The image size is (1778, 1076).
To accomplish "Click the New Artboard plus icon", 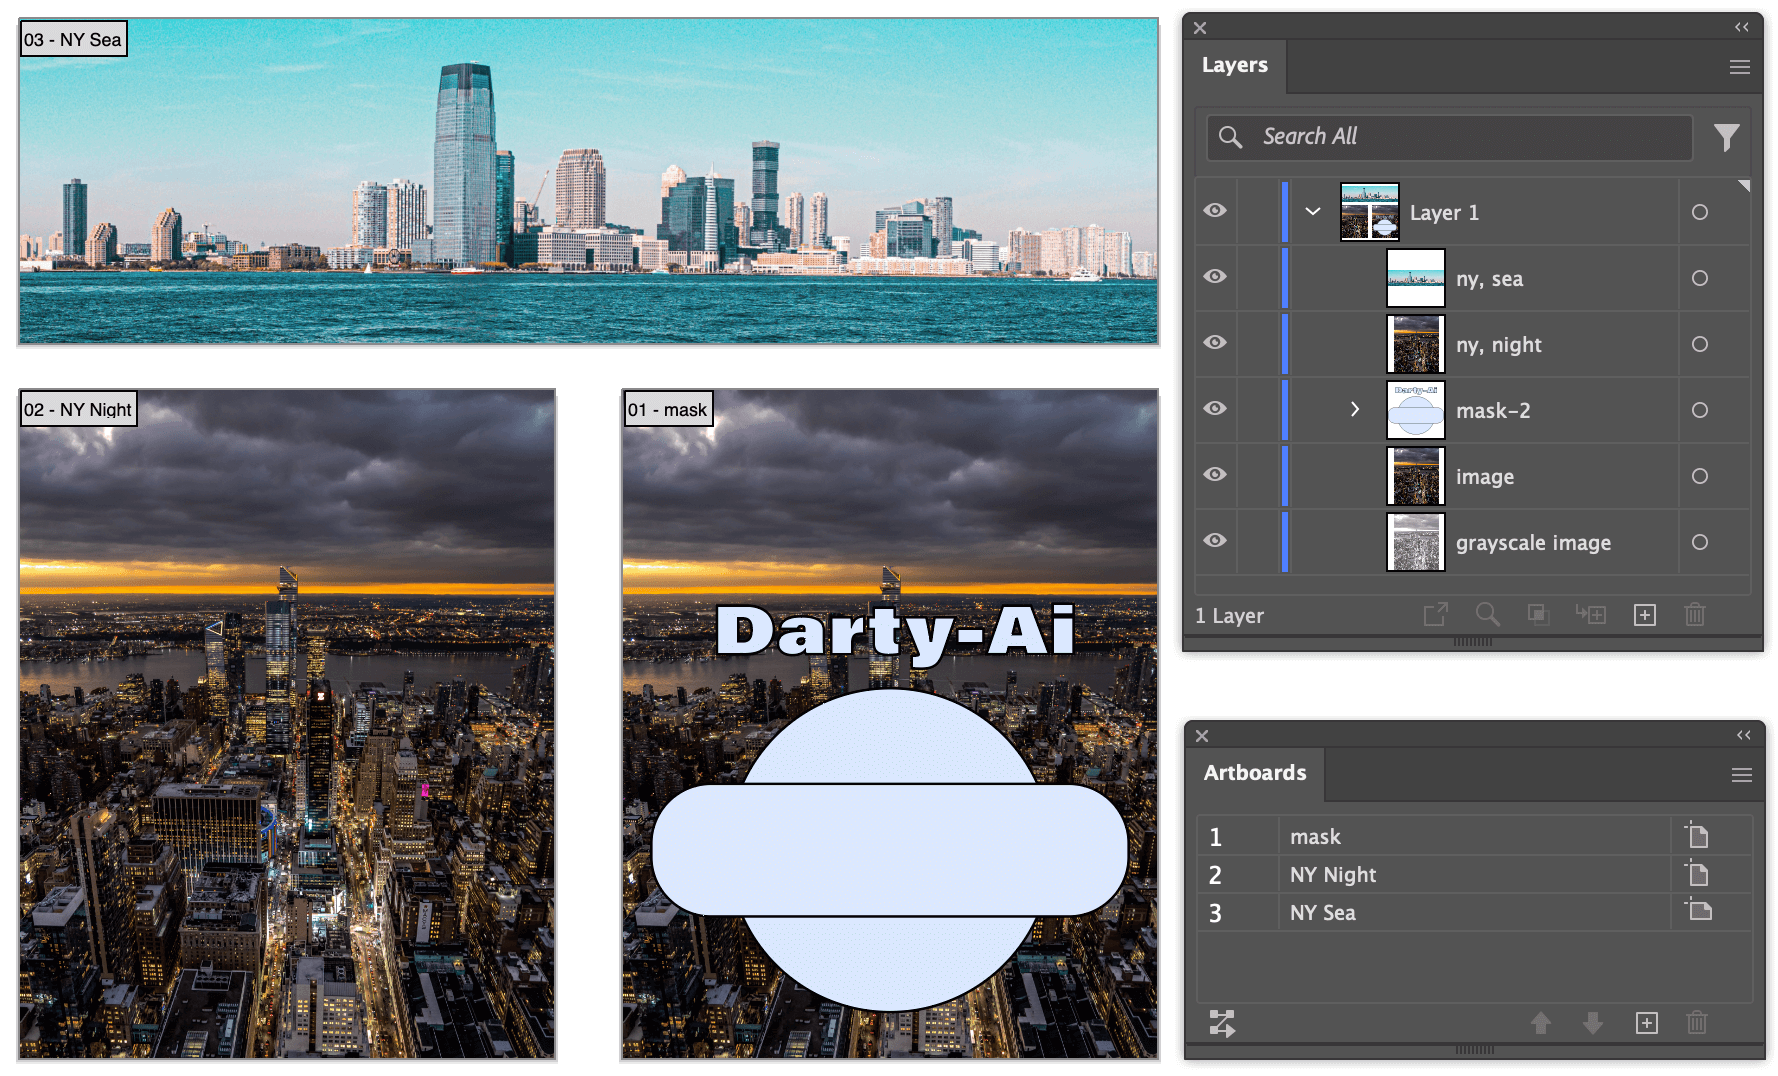I will [x=1646, y=1022].
